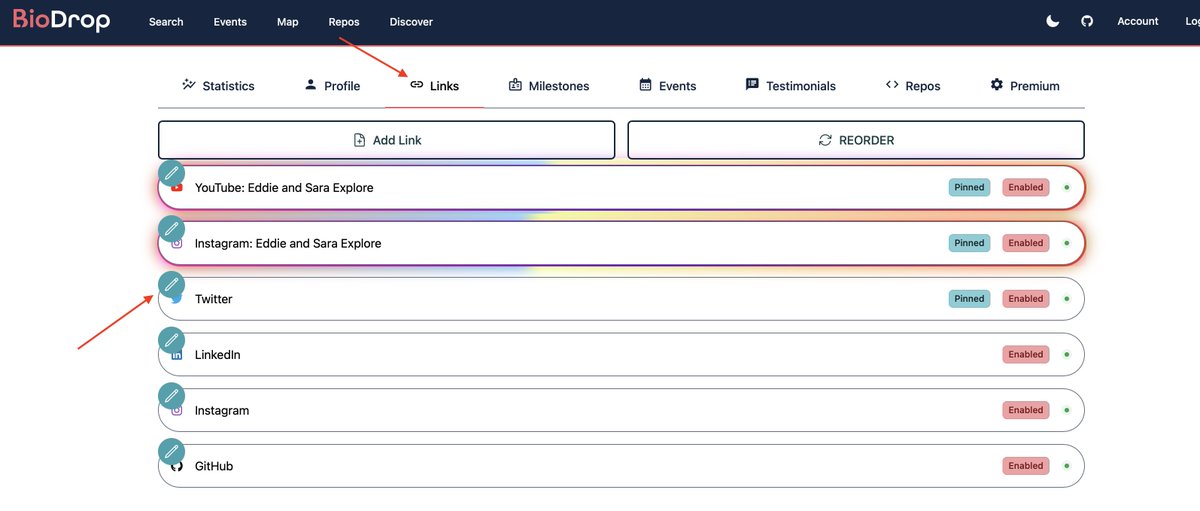Click the Twitter bird icon
Viewport: 1200px width, 511px height.
[177, 299]
